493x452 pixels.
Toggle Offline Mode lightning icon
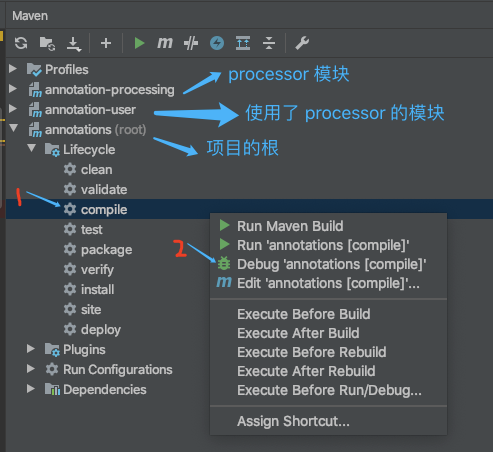(217, 43)
